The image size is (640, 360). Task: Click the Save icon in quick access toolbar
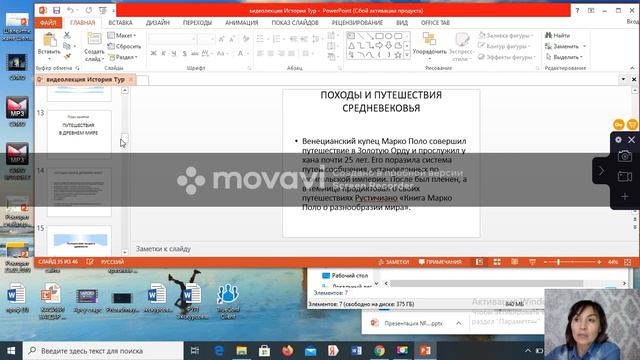tap(57, 10)
